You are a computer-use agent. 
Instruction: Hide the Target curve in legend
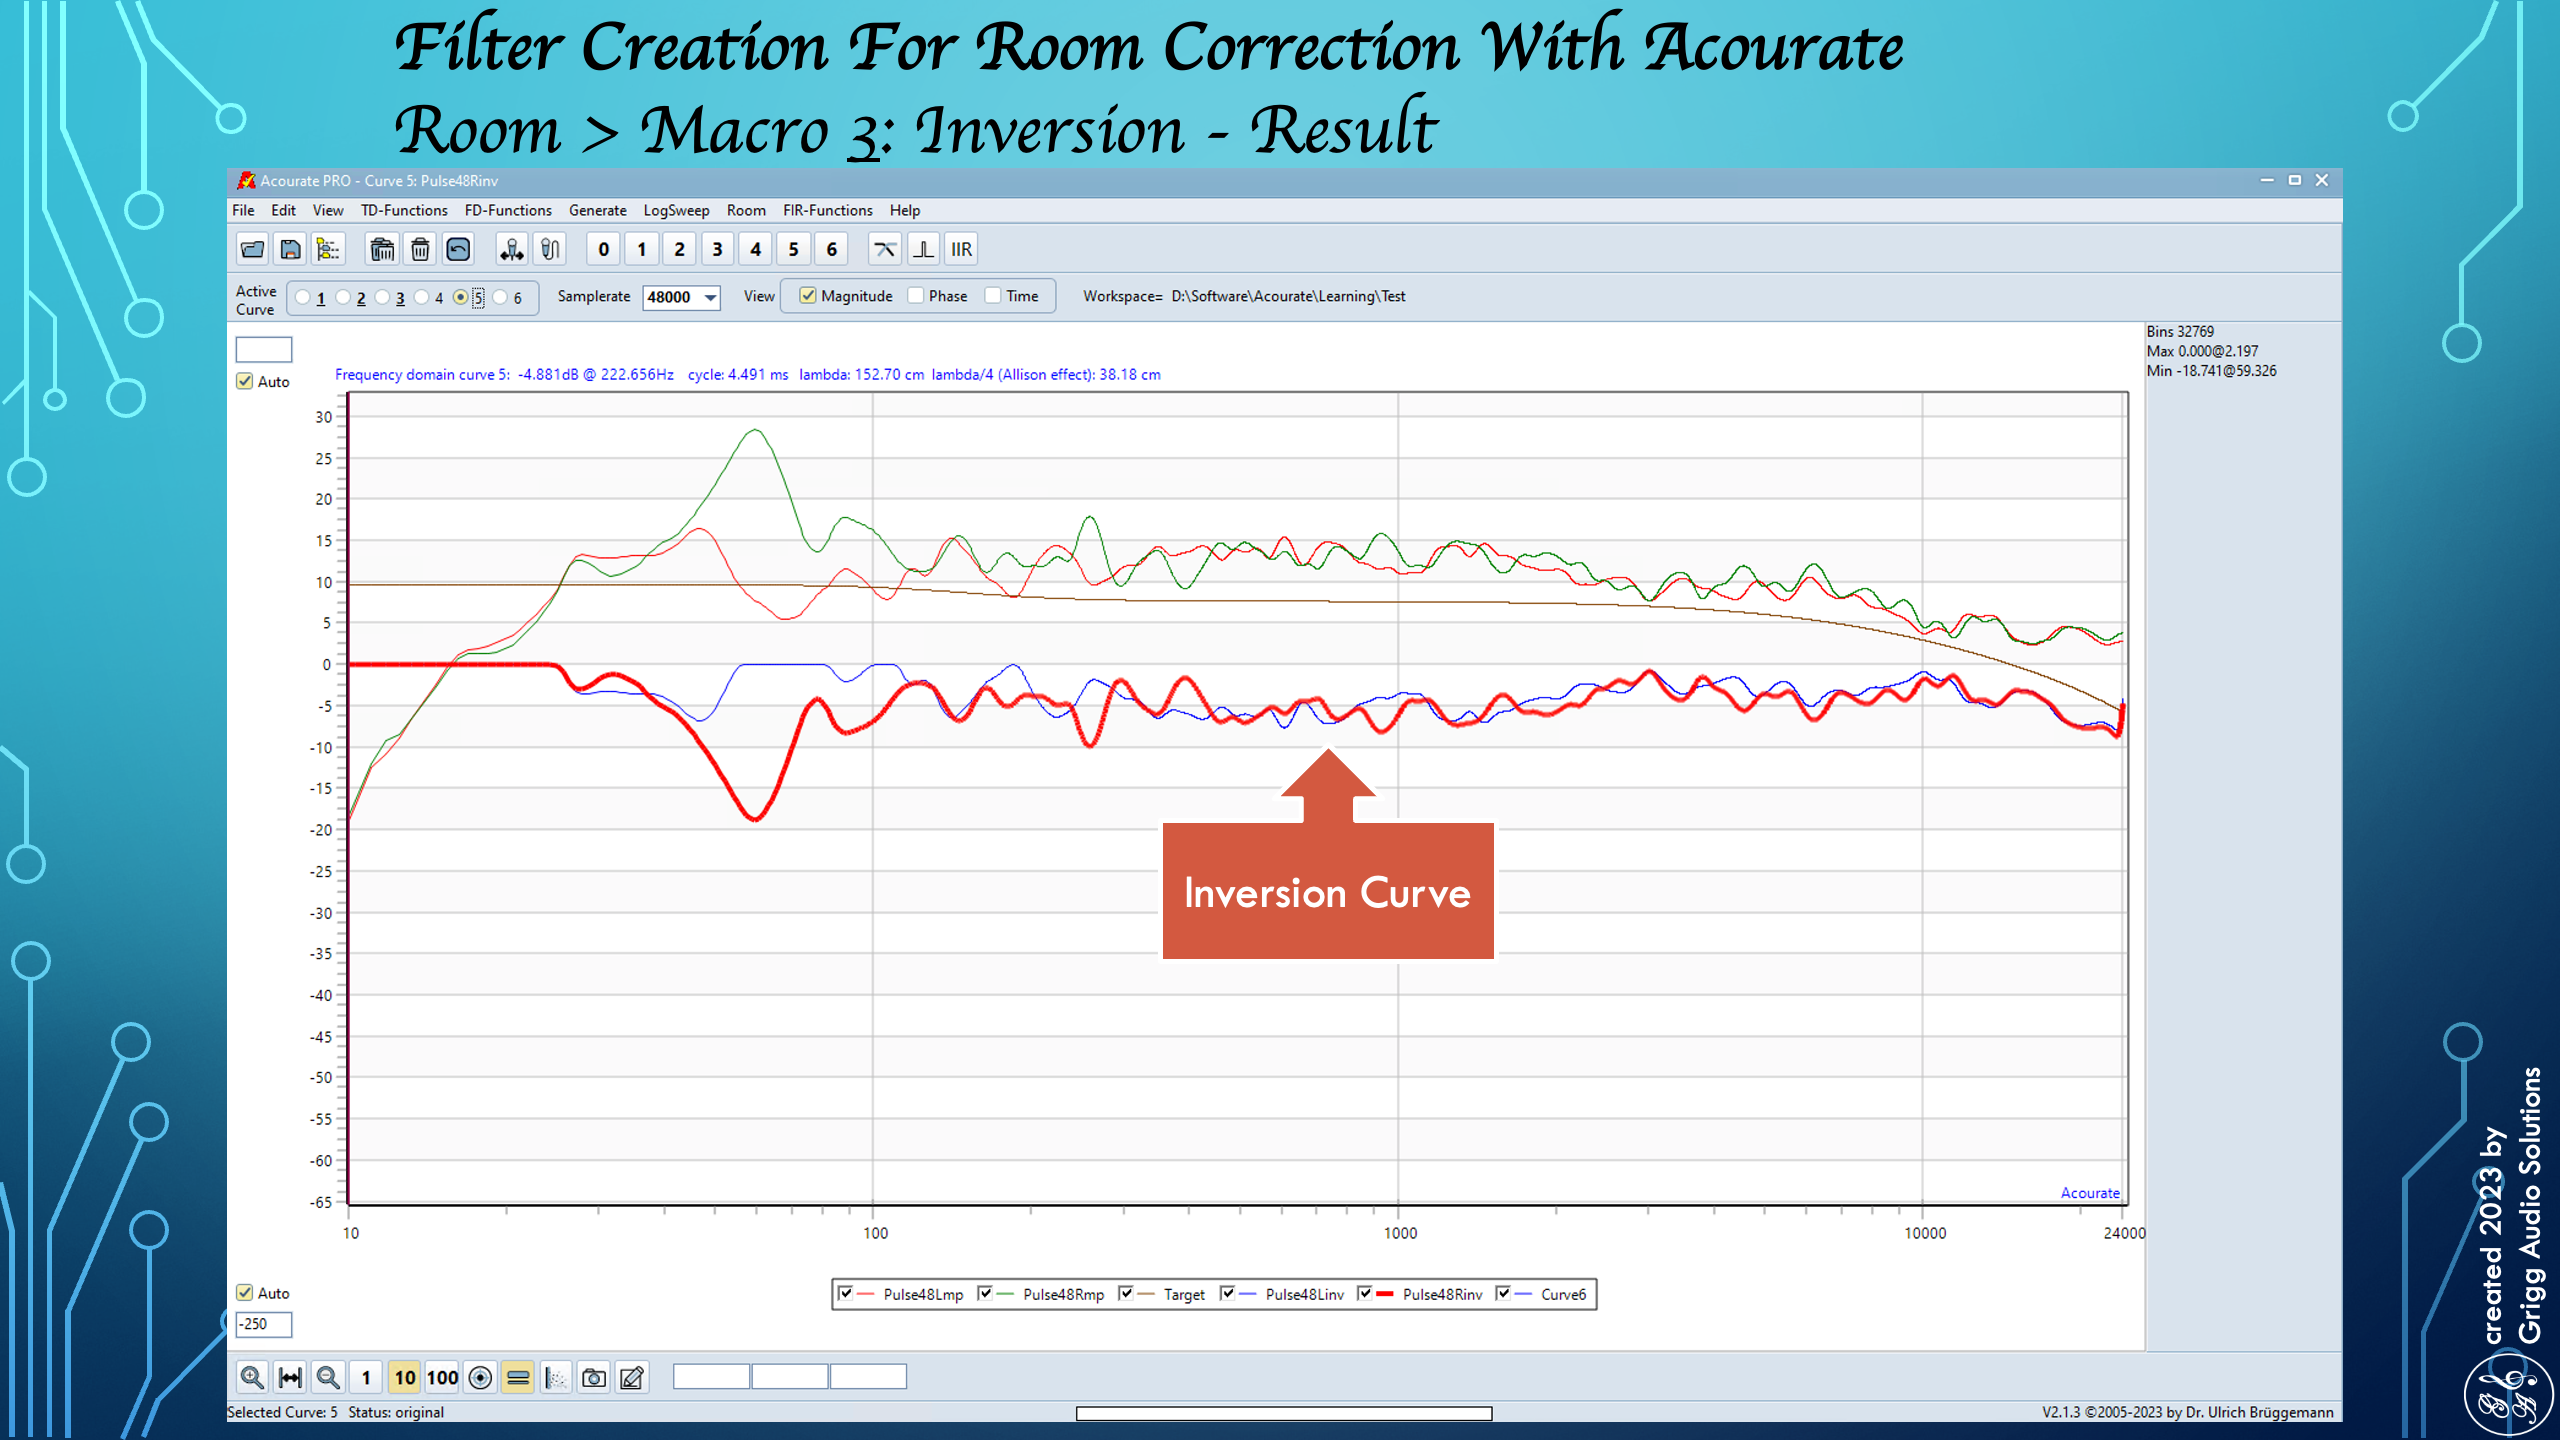tap(1126, 1293)
